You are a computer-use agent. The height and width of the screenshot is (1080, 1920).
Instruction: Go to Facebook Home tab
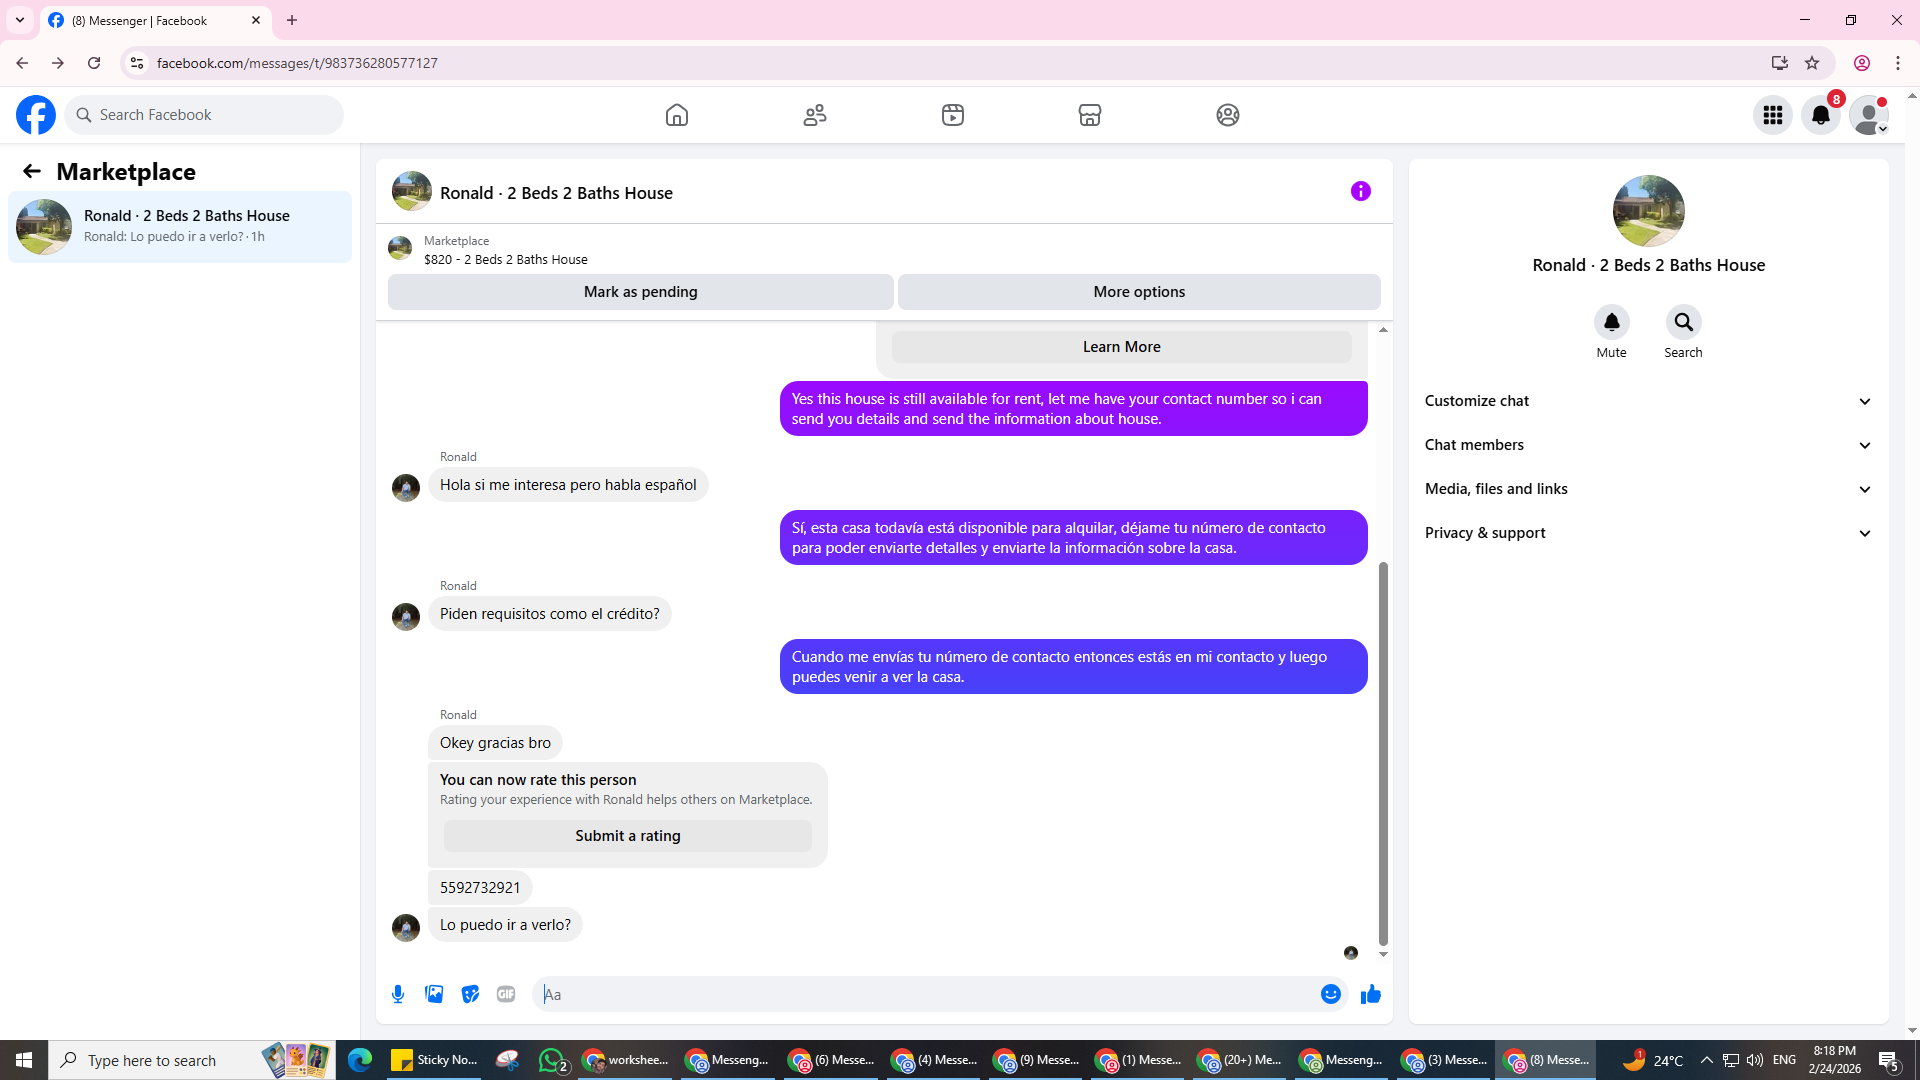click(x=677, y=115)
